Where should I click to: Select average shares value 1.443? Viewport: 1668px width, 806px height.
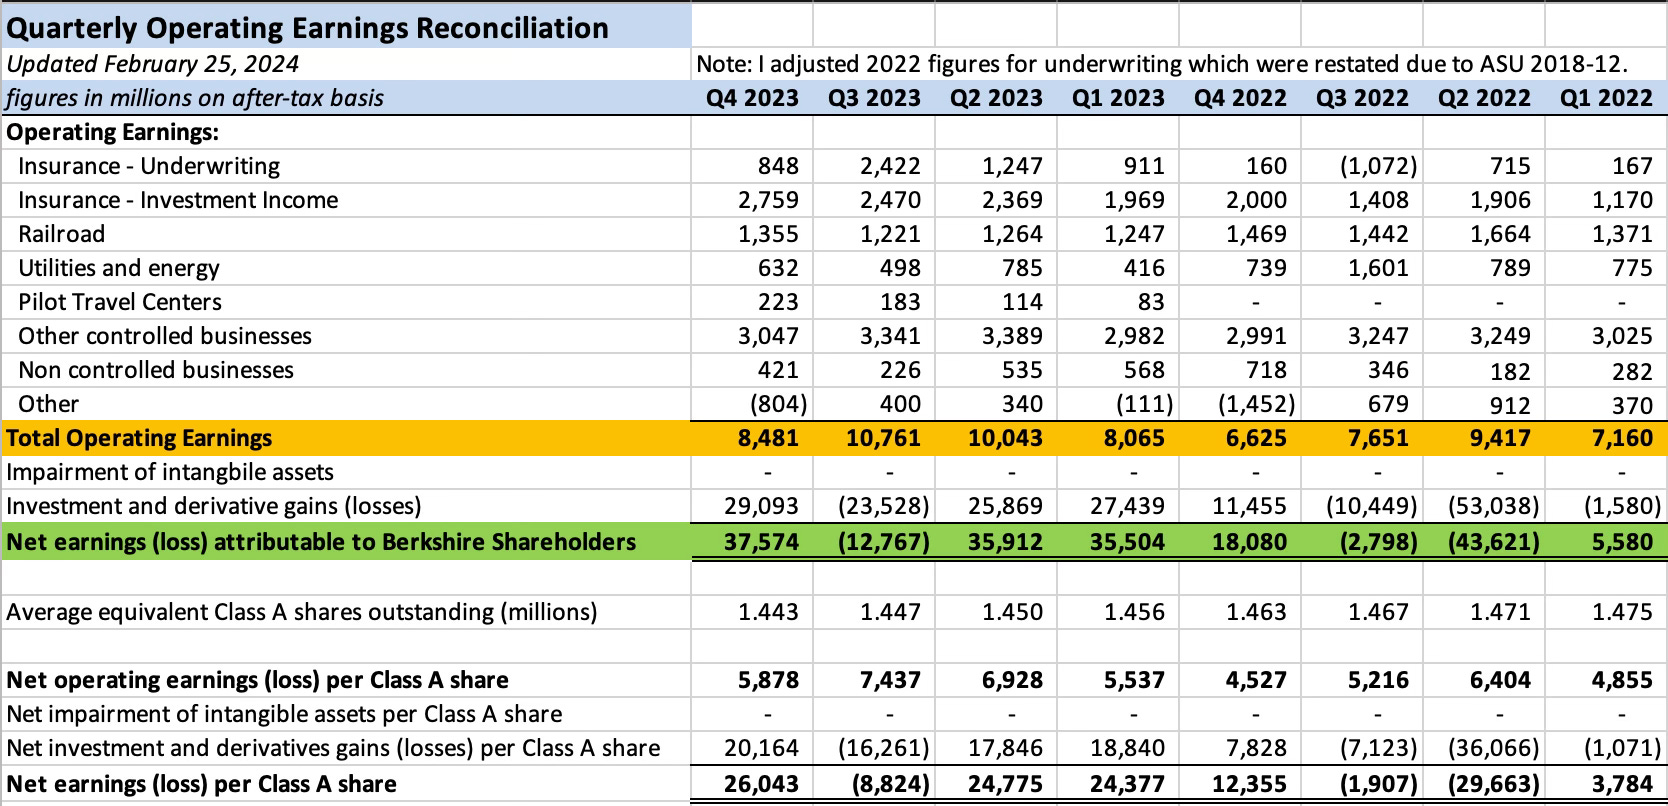(768, 612)
